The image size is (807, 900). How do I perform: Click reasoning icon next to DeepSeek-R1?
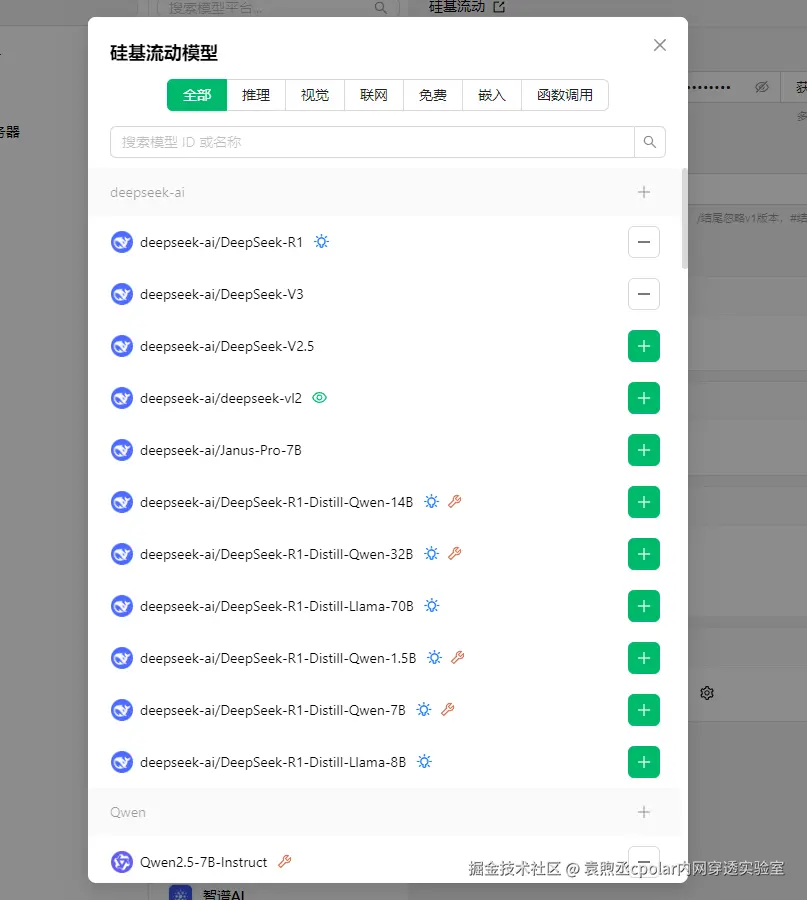321,242
